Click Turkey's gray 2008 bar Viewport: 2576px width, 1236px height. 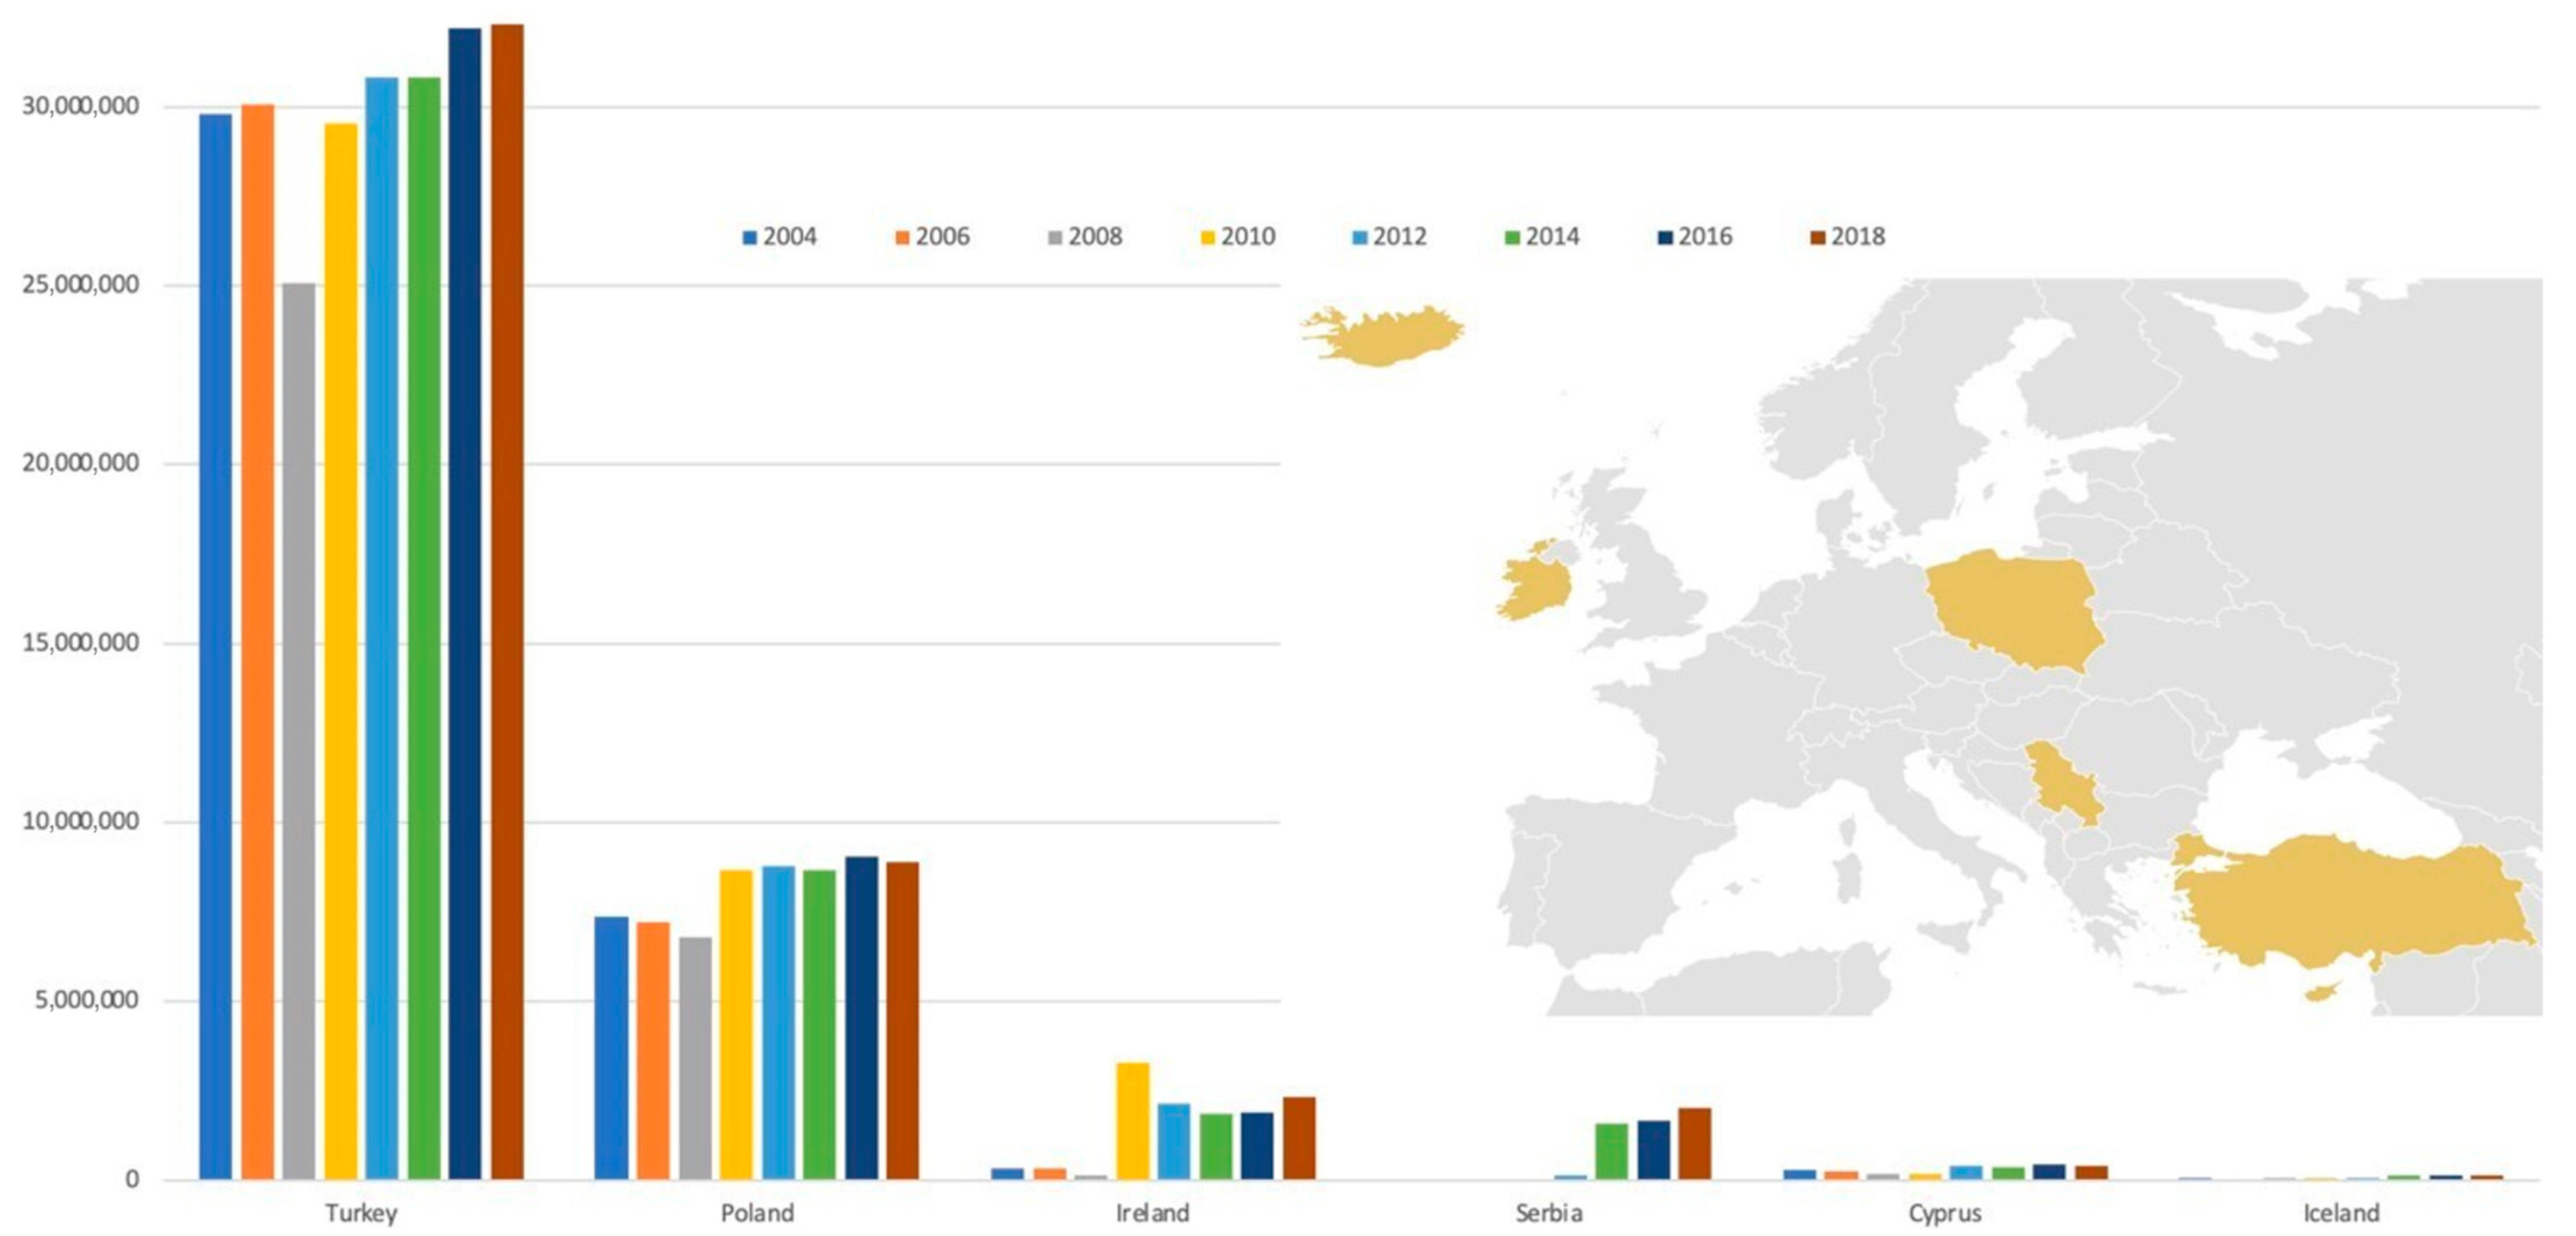(x=298, y=730)
